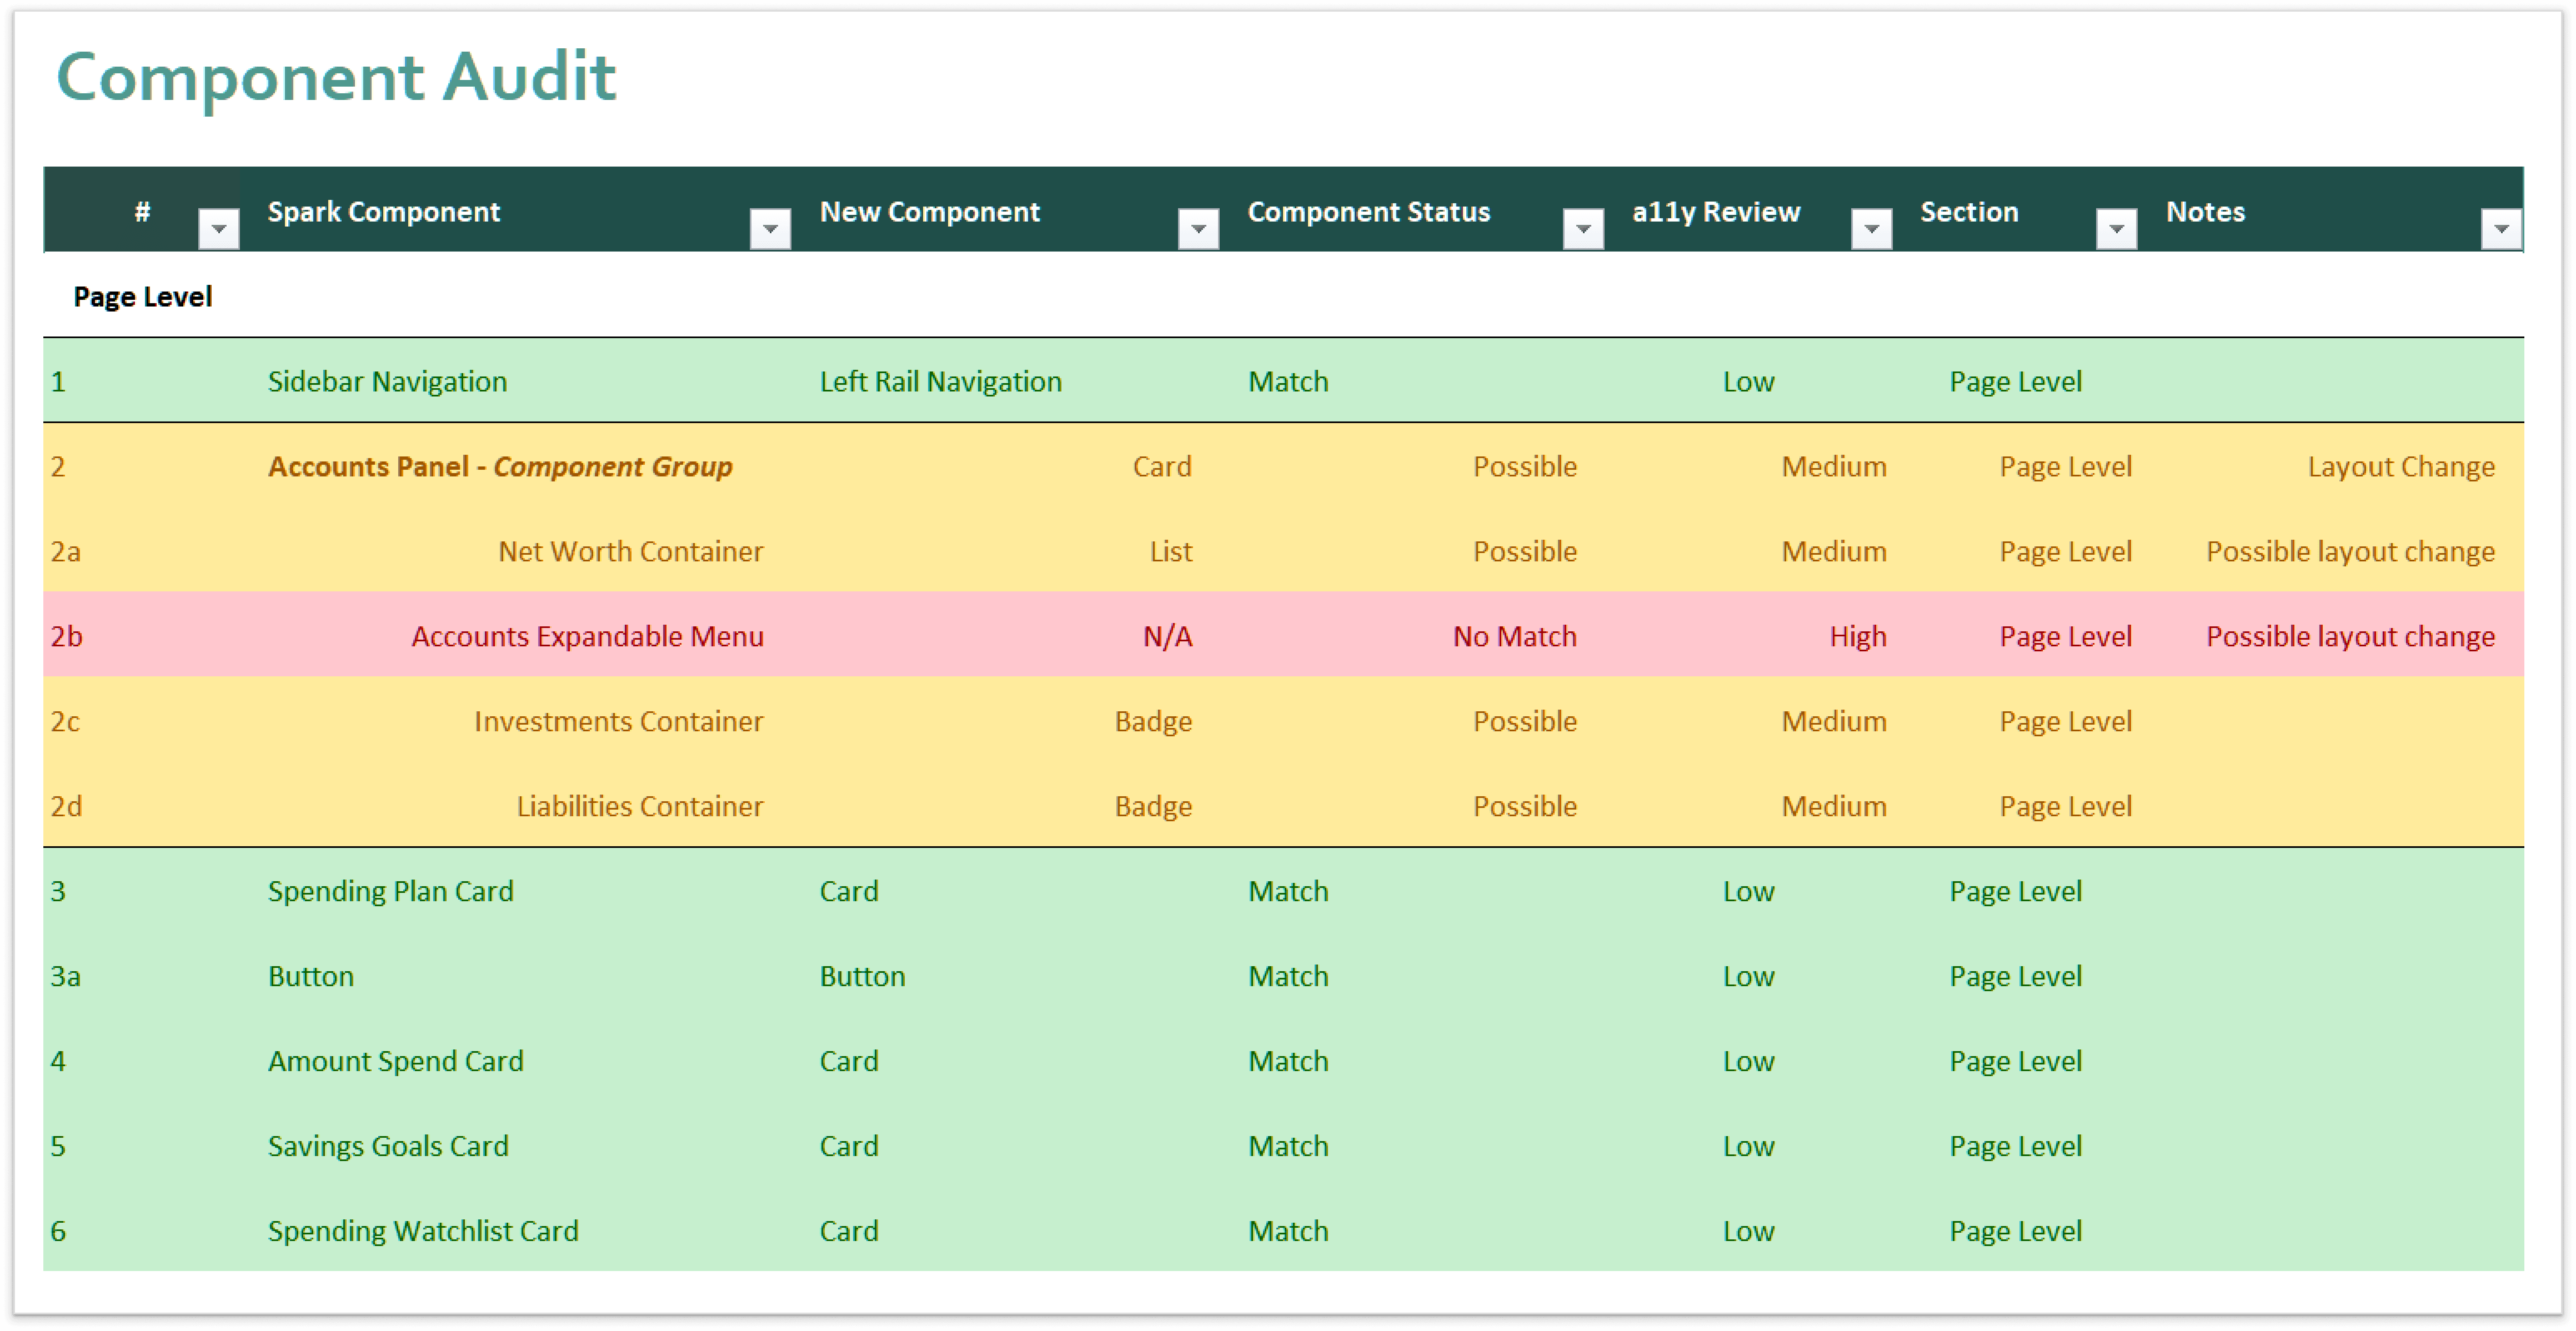
Task: Select the Left Rail Navigation cell
Action: (941, 382)
